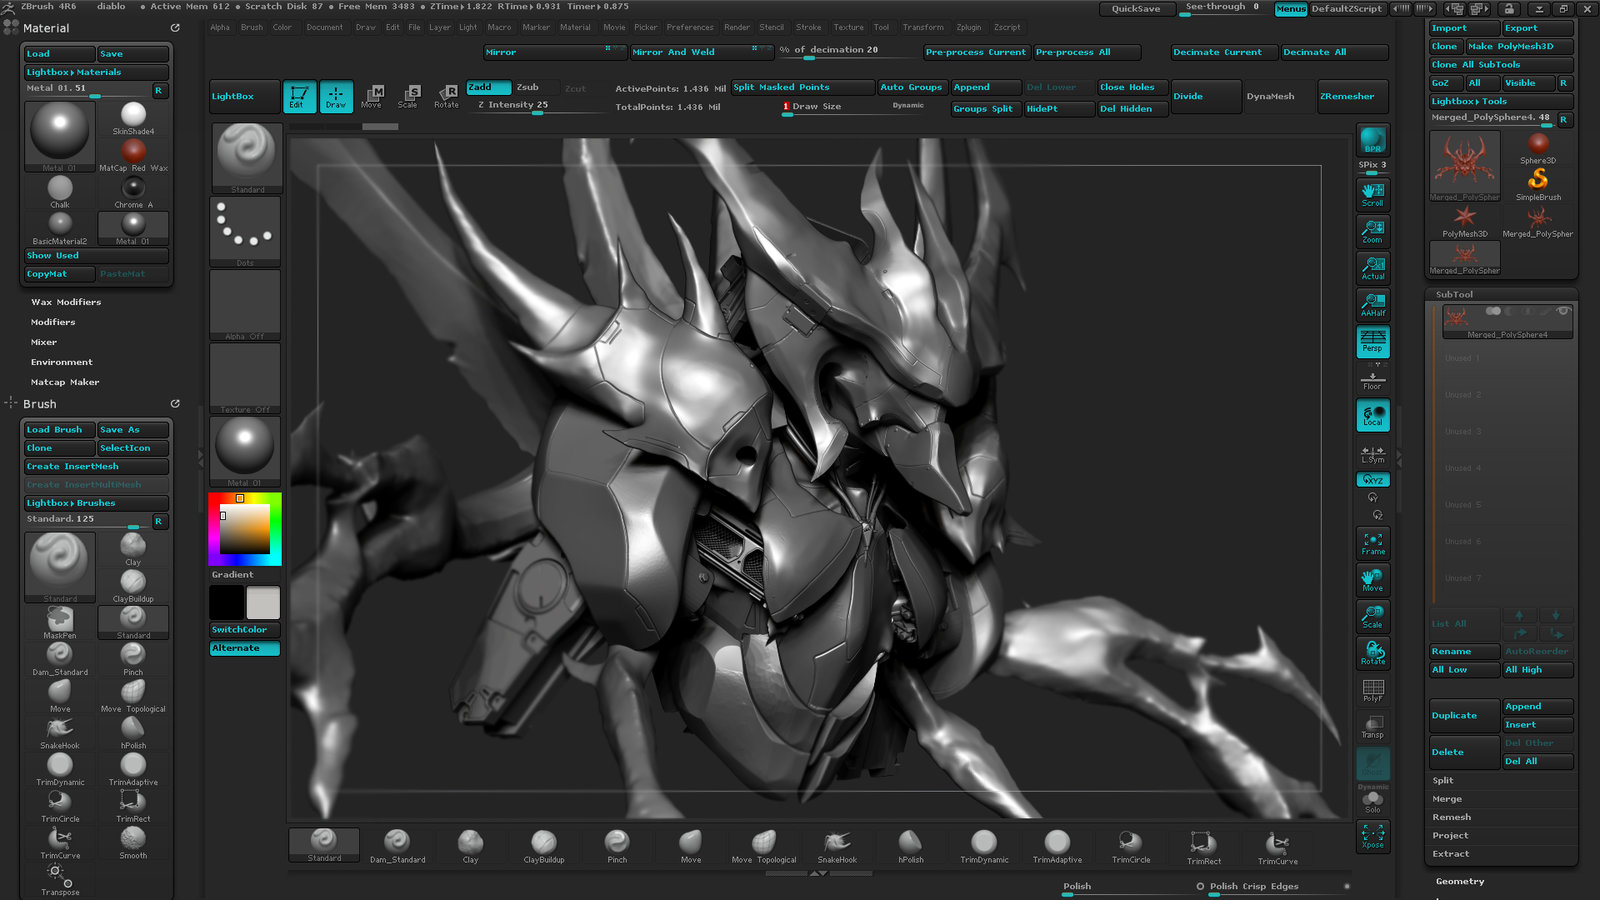Click the LightBox button

tap(244, 96)
